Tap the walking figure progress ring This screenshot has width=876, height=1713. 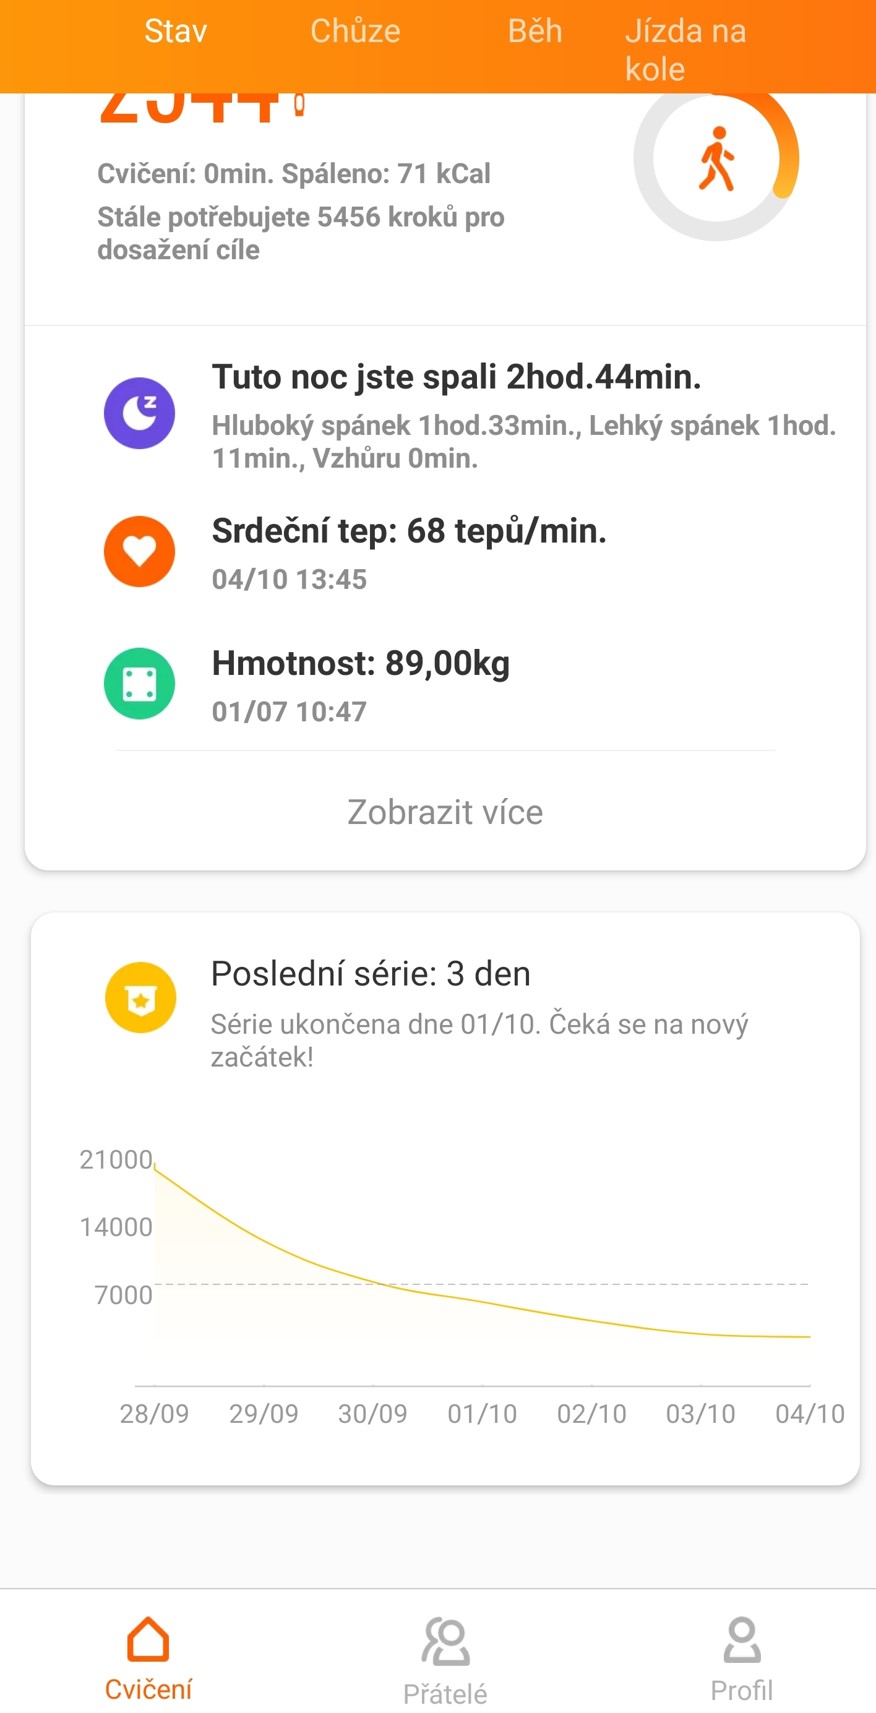pos(716,160)
